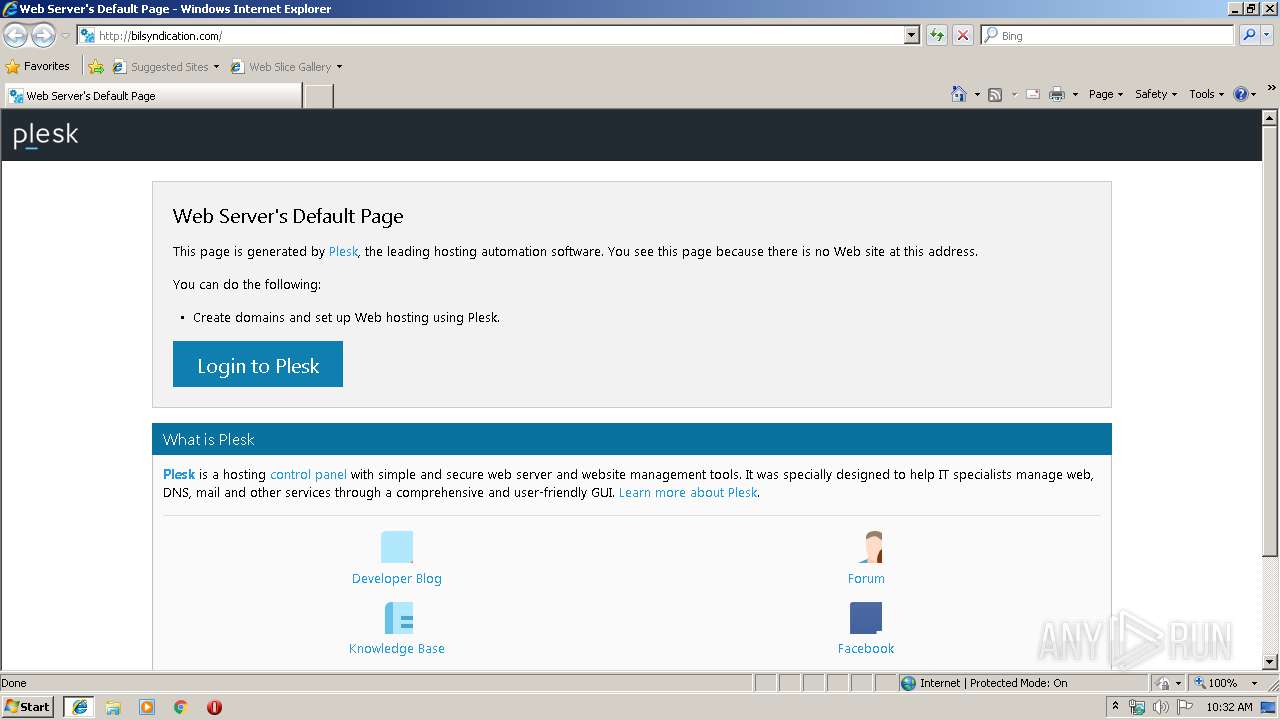This screenshot has height=720, width=1280.
Task: Open the Safety menu
Action: (1156, 94)
